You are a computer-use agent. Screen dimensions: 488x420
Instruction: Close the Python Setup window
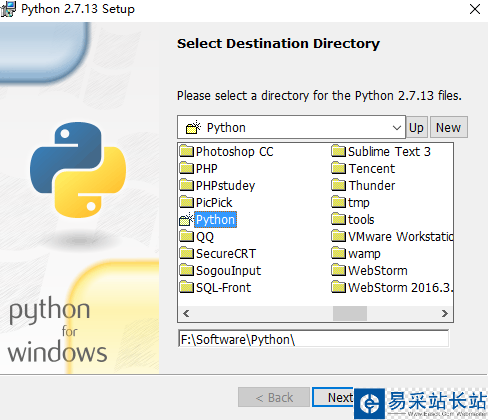475,9
